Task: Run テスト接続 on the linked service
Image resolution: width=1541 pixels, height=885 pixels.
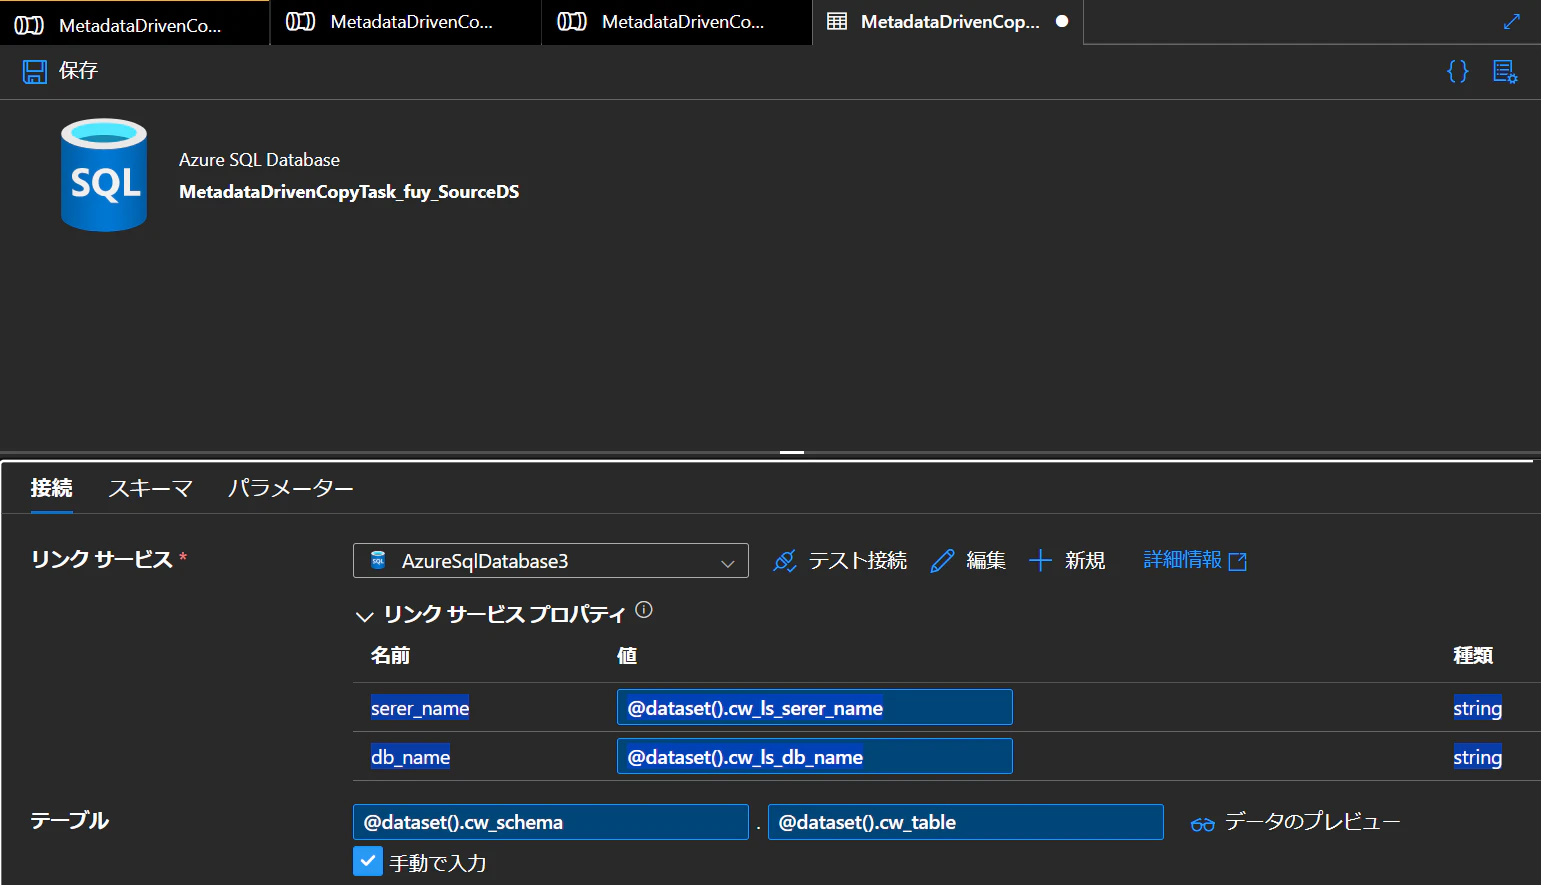Action: [840, 561]
